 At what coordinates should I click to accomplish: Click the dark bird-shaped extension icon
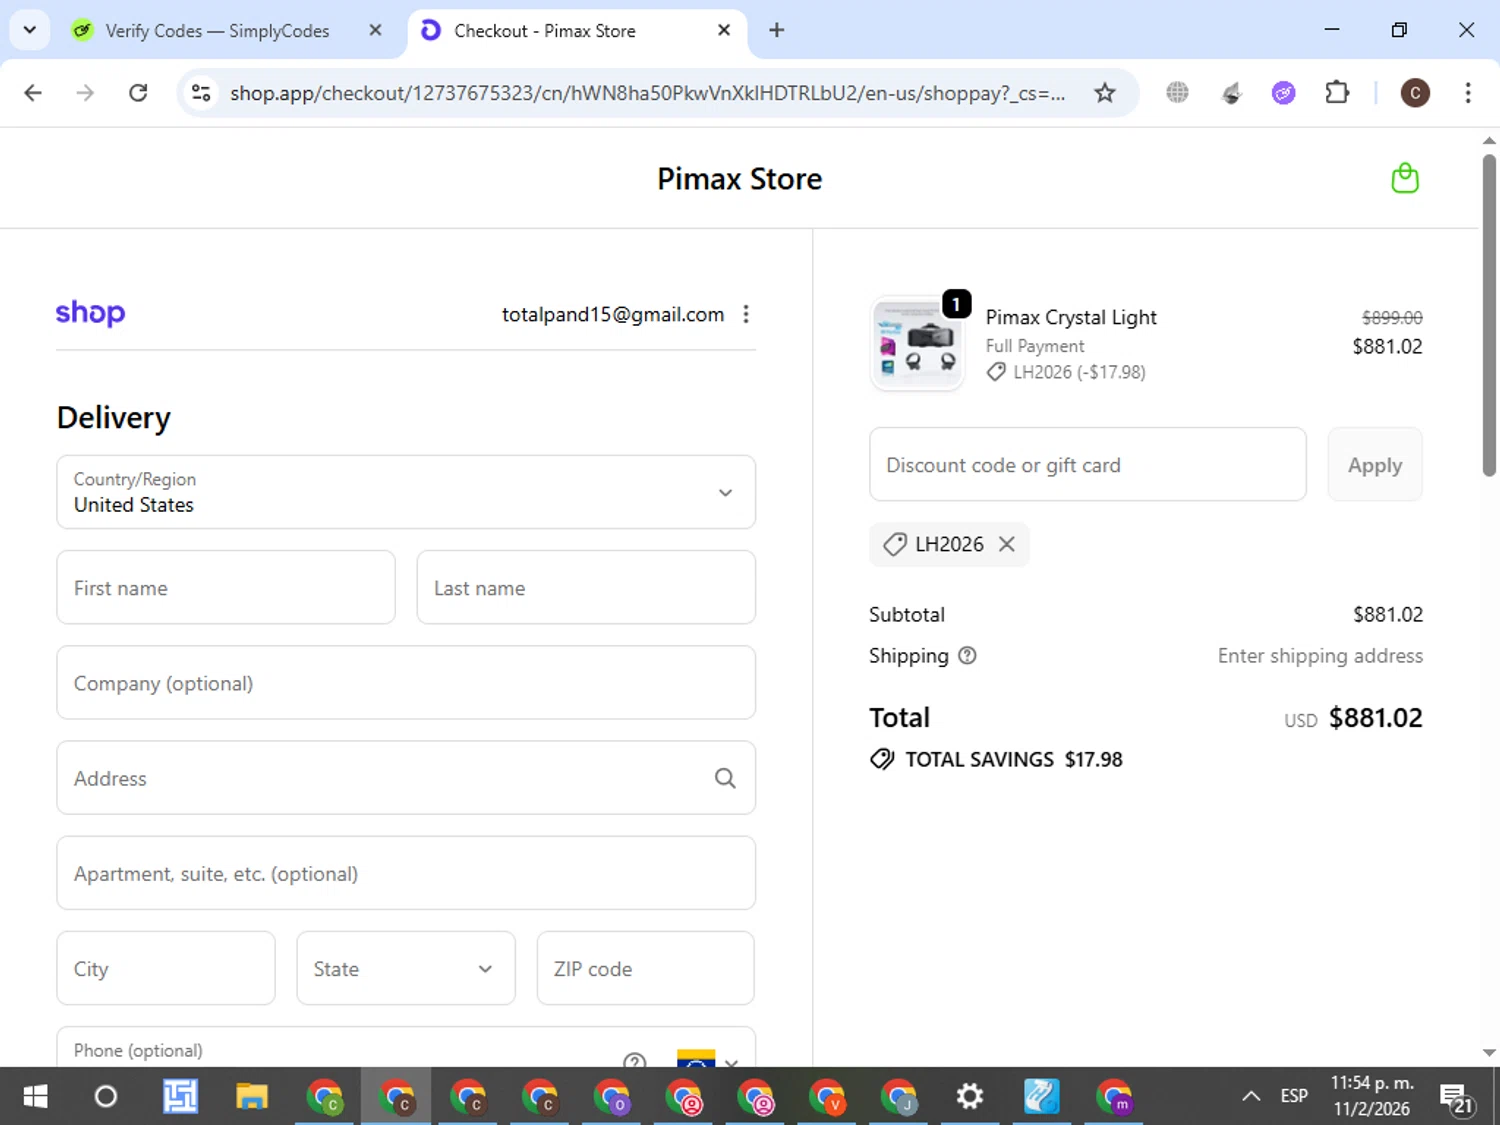pos(1231,93)
